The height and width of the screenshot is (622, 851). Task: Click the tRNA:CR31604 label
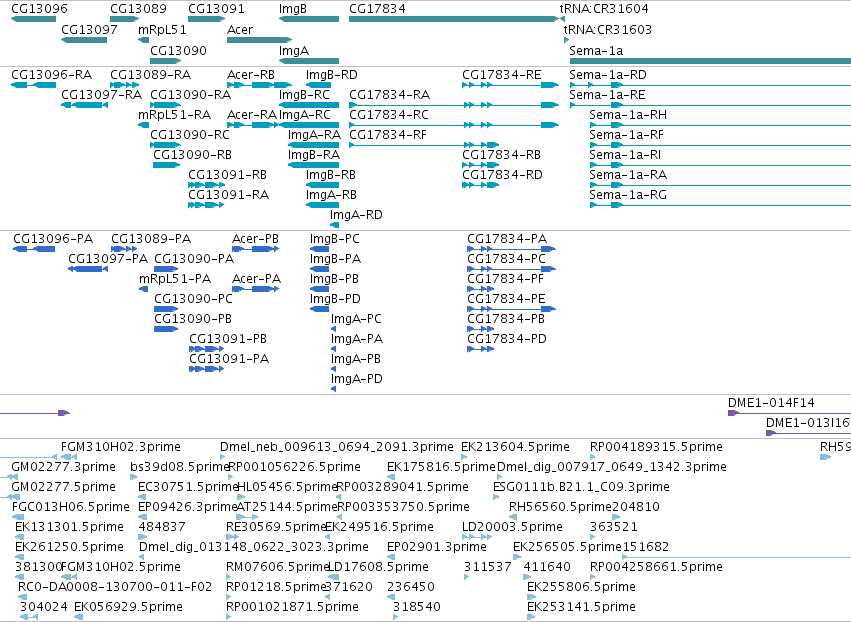pos(604,9)
